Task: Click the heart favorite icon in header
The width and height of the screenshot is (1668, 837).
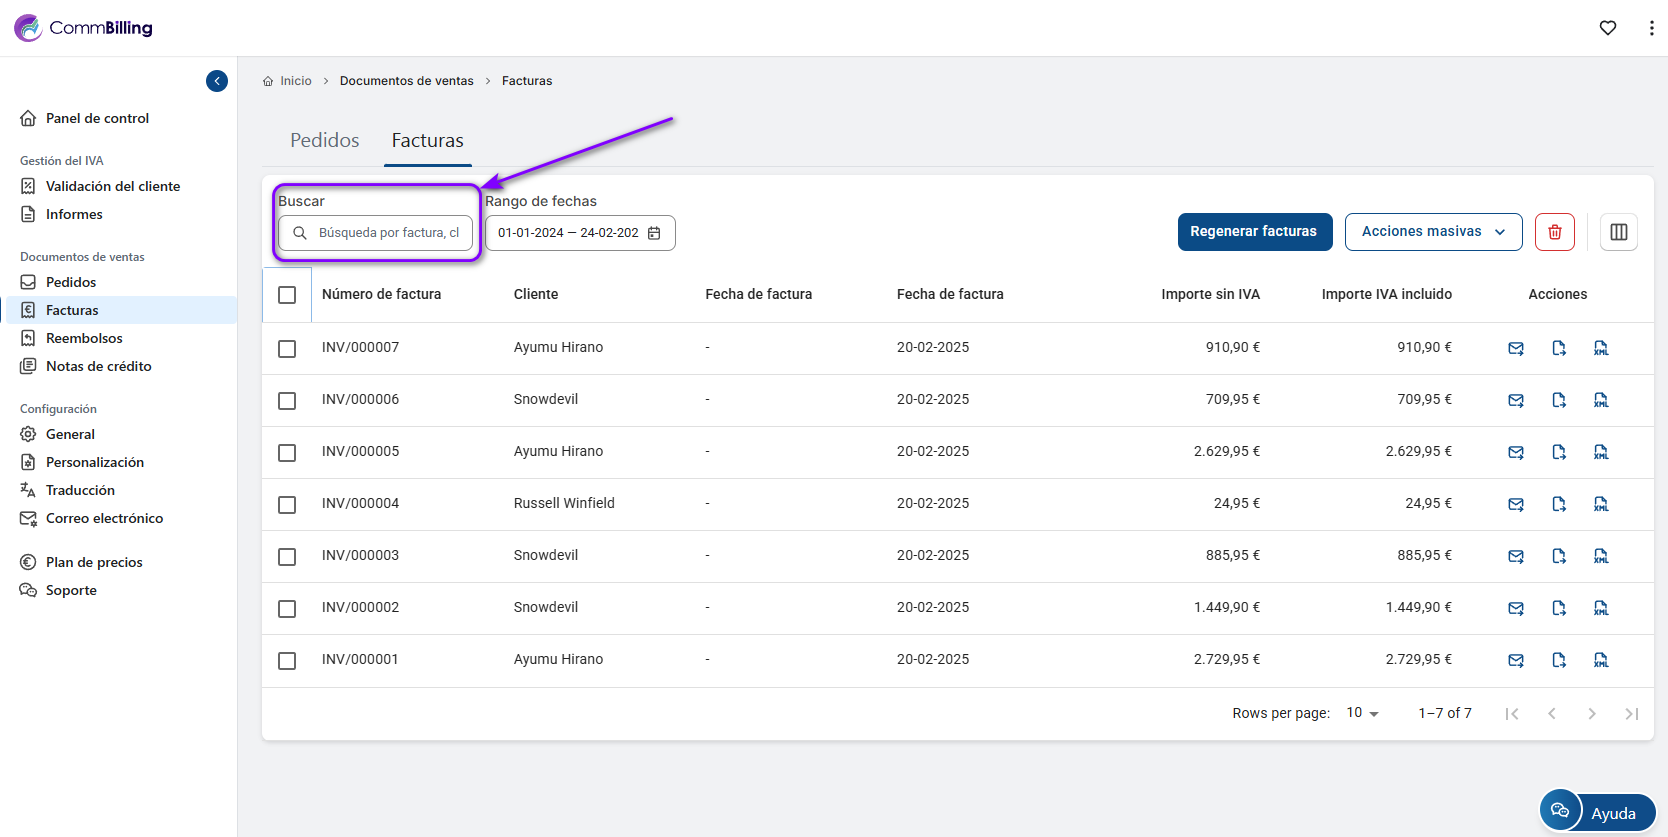Action: click(x=1608, y=28)
